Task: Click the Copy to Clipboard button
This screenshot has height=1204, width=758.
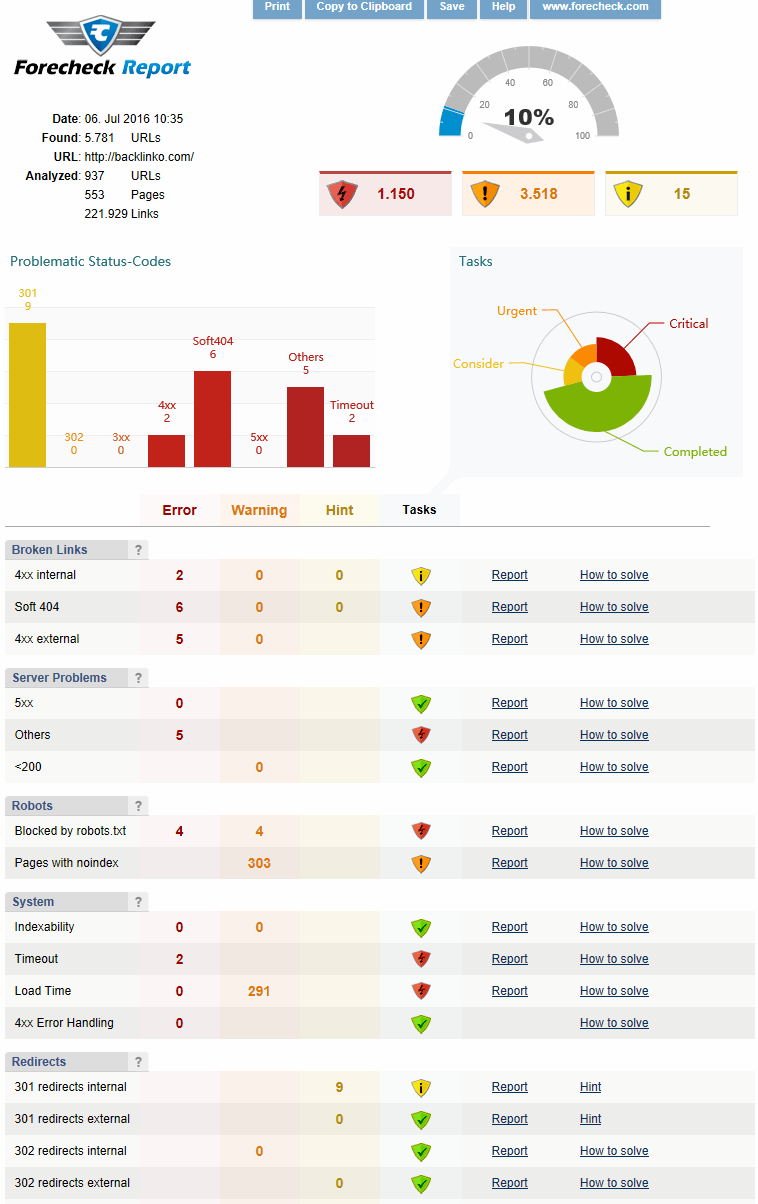Action: [x=364, y=8]
